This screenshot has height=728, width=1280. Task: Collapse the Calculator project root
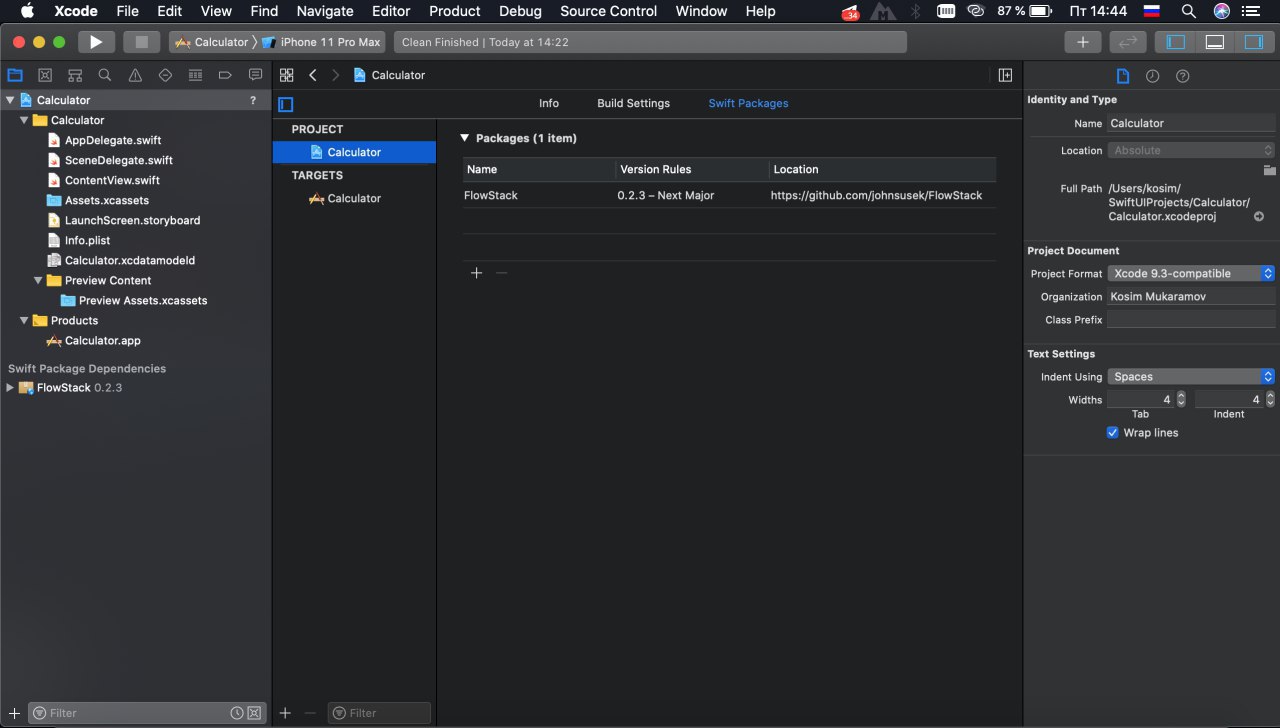point(10,100)
